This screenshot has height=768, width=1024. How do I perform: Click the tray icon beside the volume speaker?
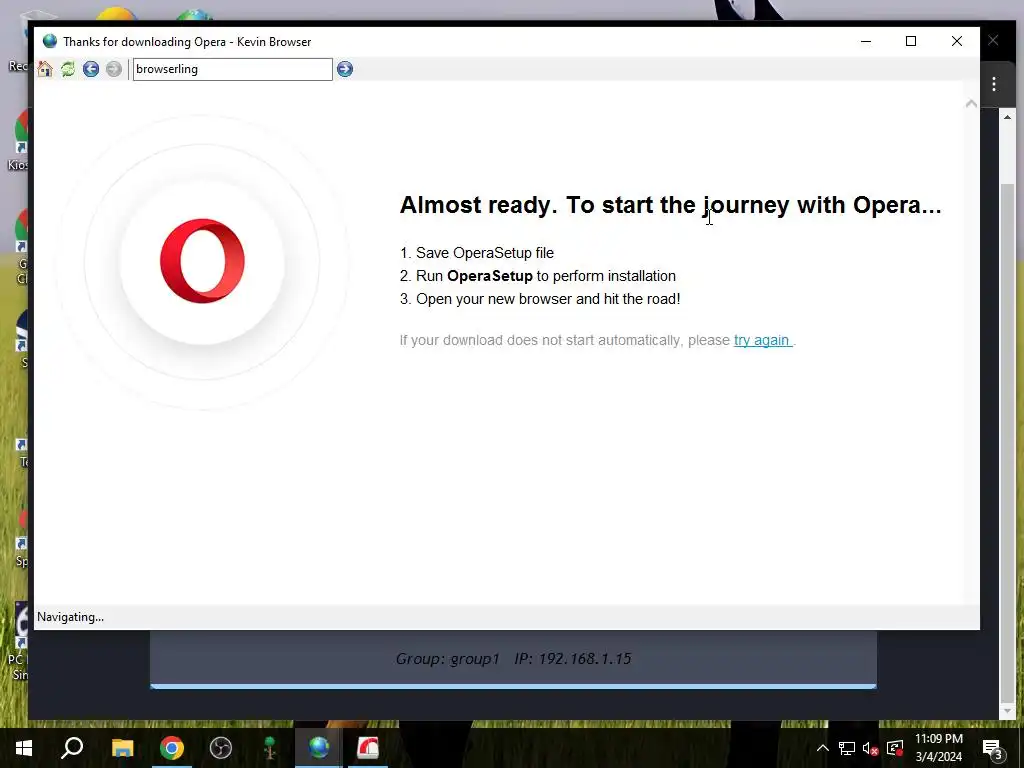tap(895, 748)
